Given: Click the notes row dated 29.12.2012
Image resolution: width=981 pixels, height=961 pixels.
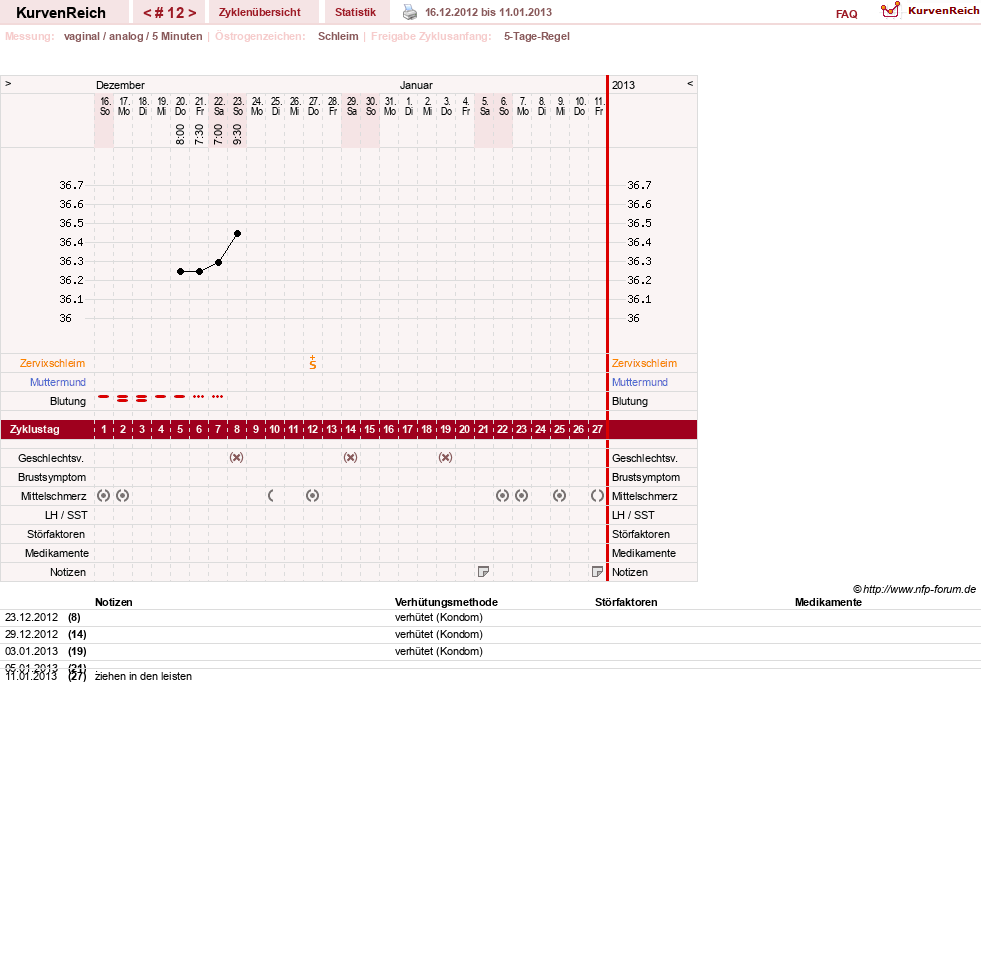Looking at the screenshot, I should coord(490,634).
